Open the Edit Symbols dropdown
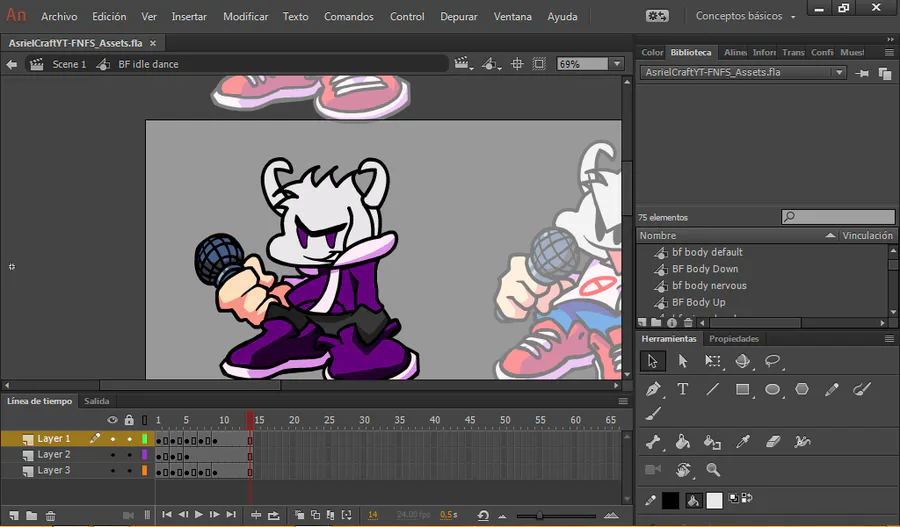 pyautogui.click(x=491, y=64)
